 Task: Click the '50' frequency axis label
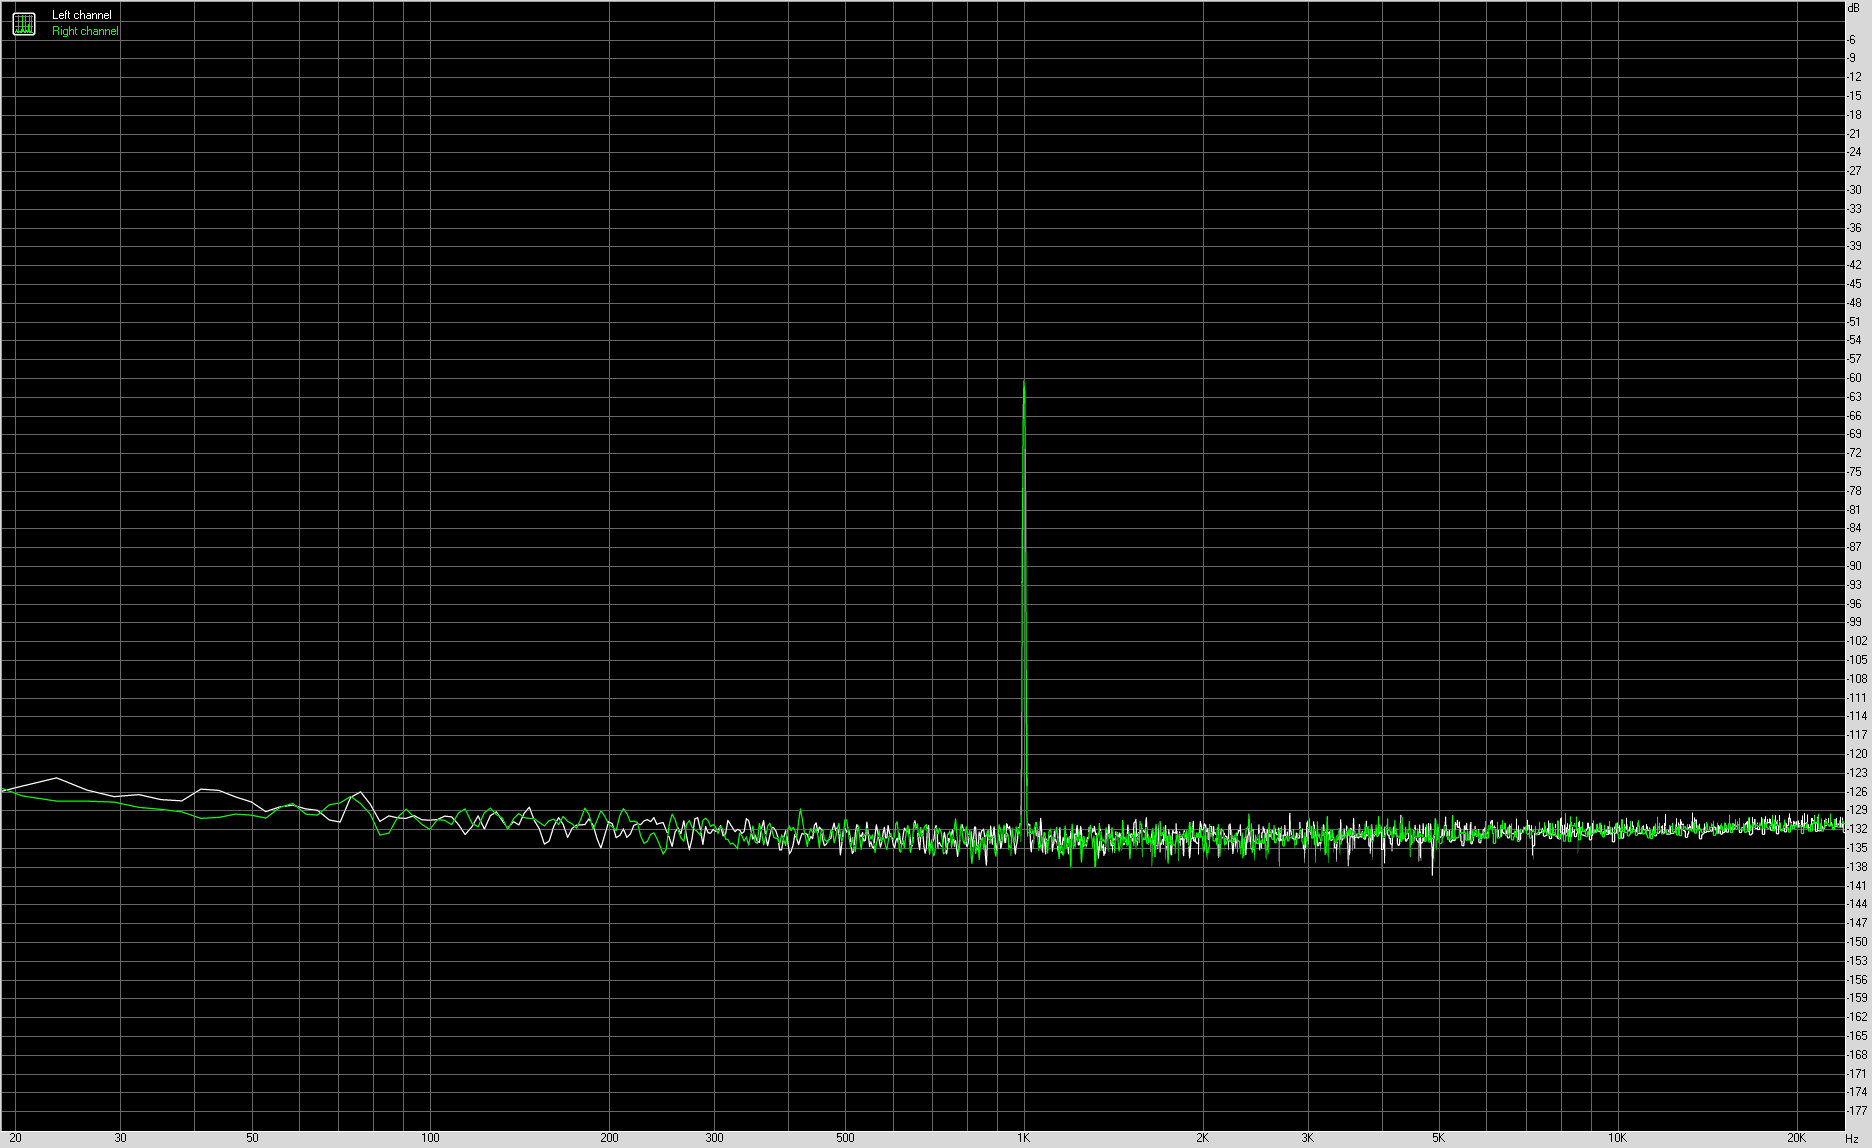252,1138
